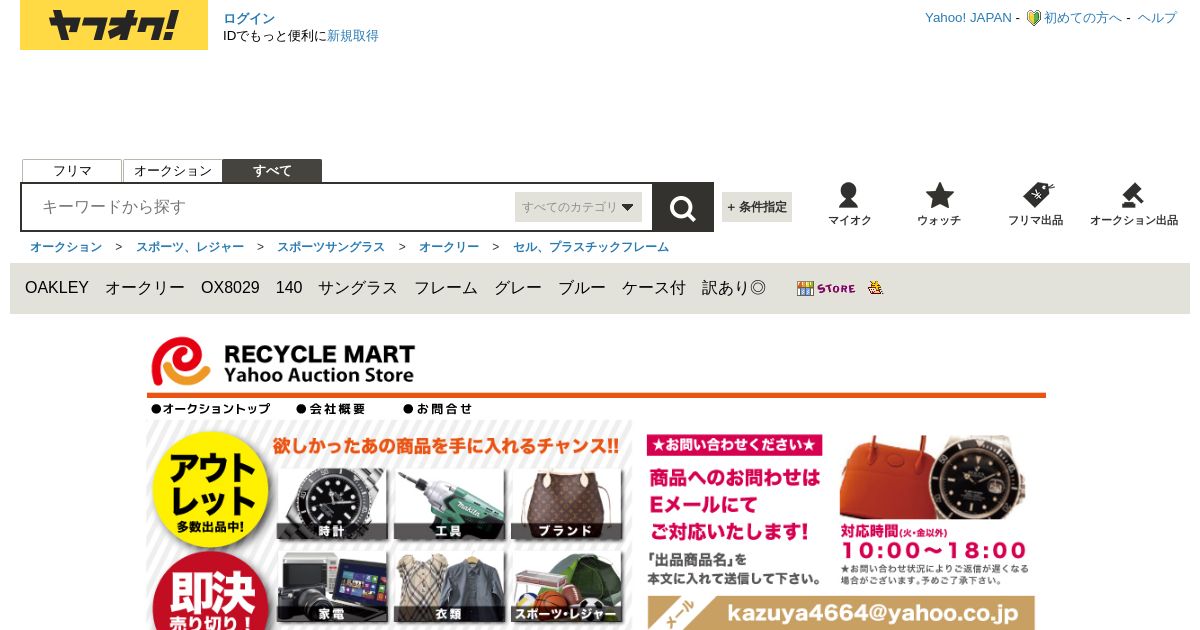The image size is (1200, 630).
Task: Open the スポーツ・レジャー thumbnail
Action: [566, 586]
